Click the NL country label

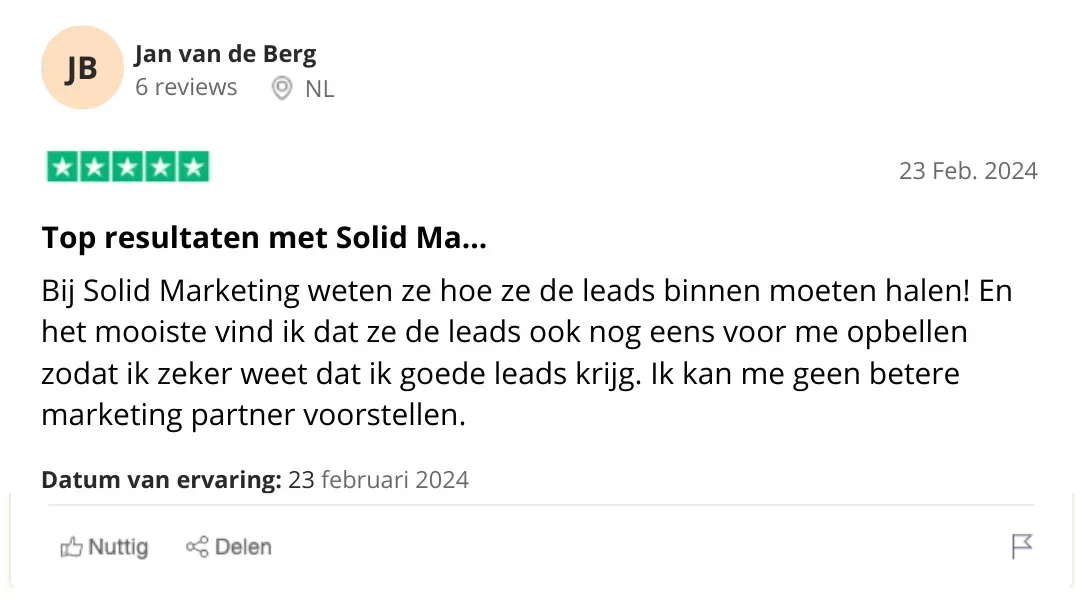pyautogui.click(x=319, y=89)
